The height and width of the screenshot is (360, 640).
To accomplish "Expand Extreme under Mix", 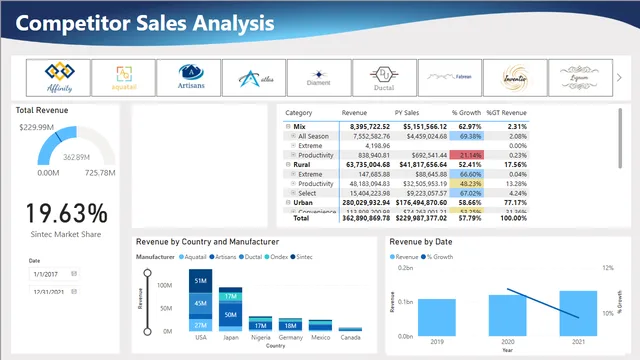I will click(x=293, y=145).
